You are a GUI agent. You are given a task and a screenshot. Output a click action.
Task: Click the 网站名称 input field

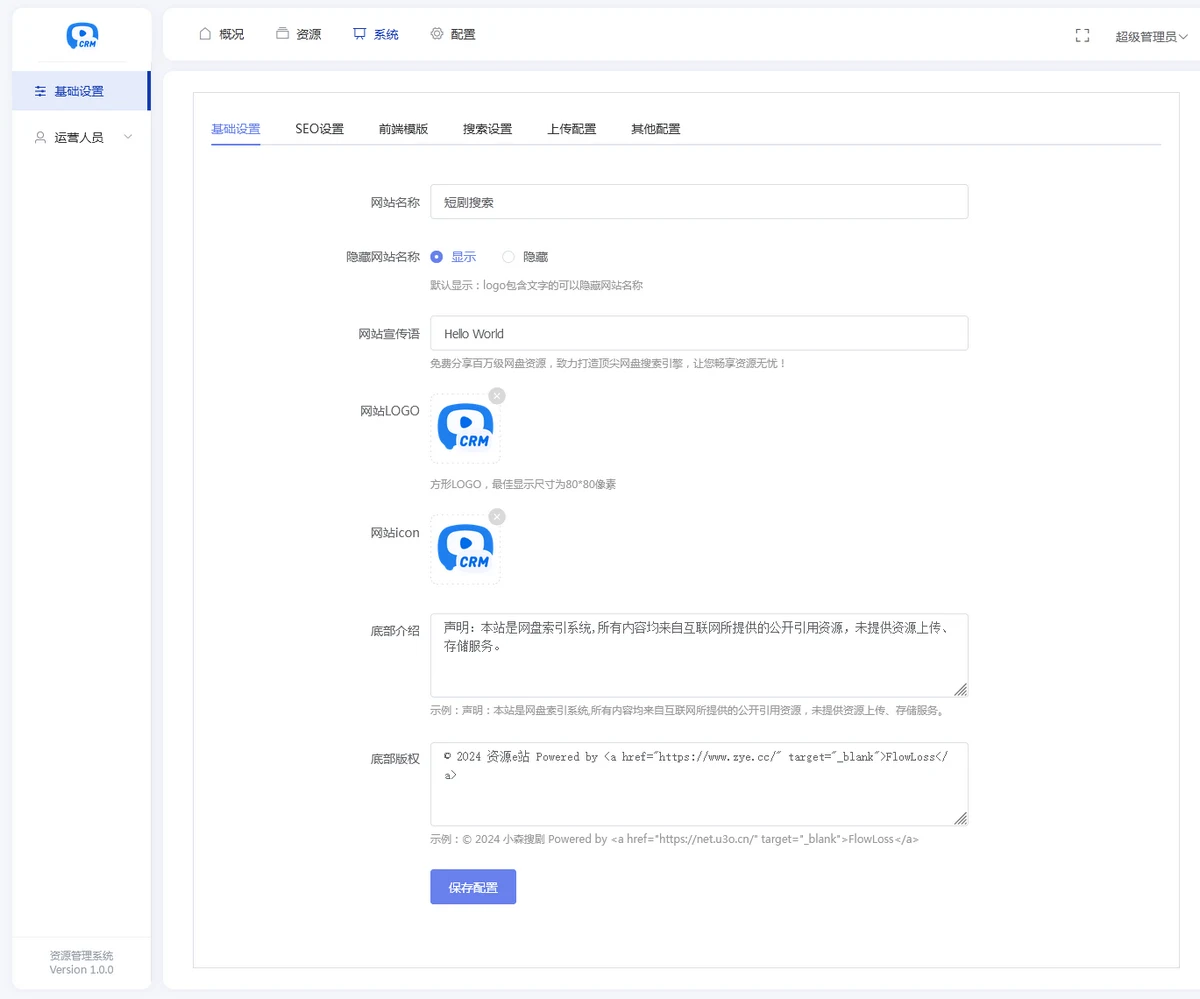pos(699,202)
